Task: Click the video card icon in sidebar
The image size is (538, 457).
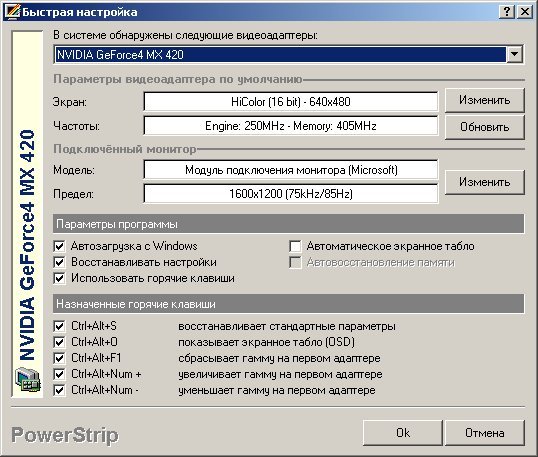Action: pos(28,379)
